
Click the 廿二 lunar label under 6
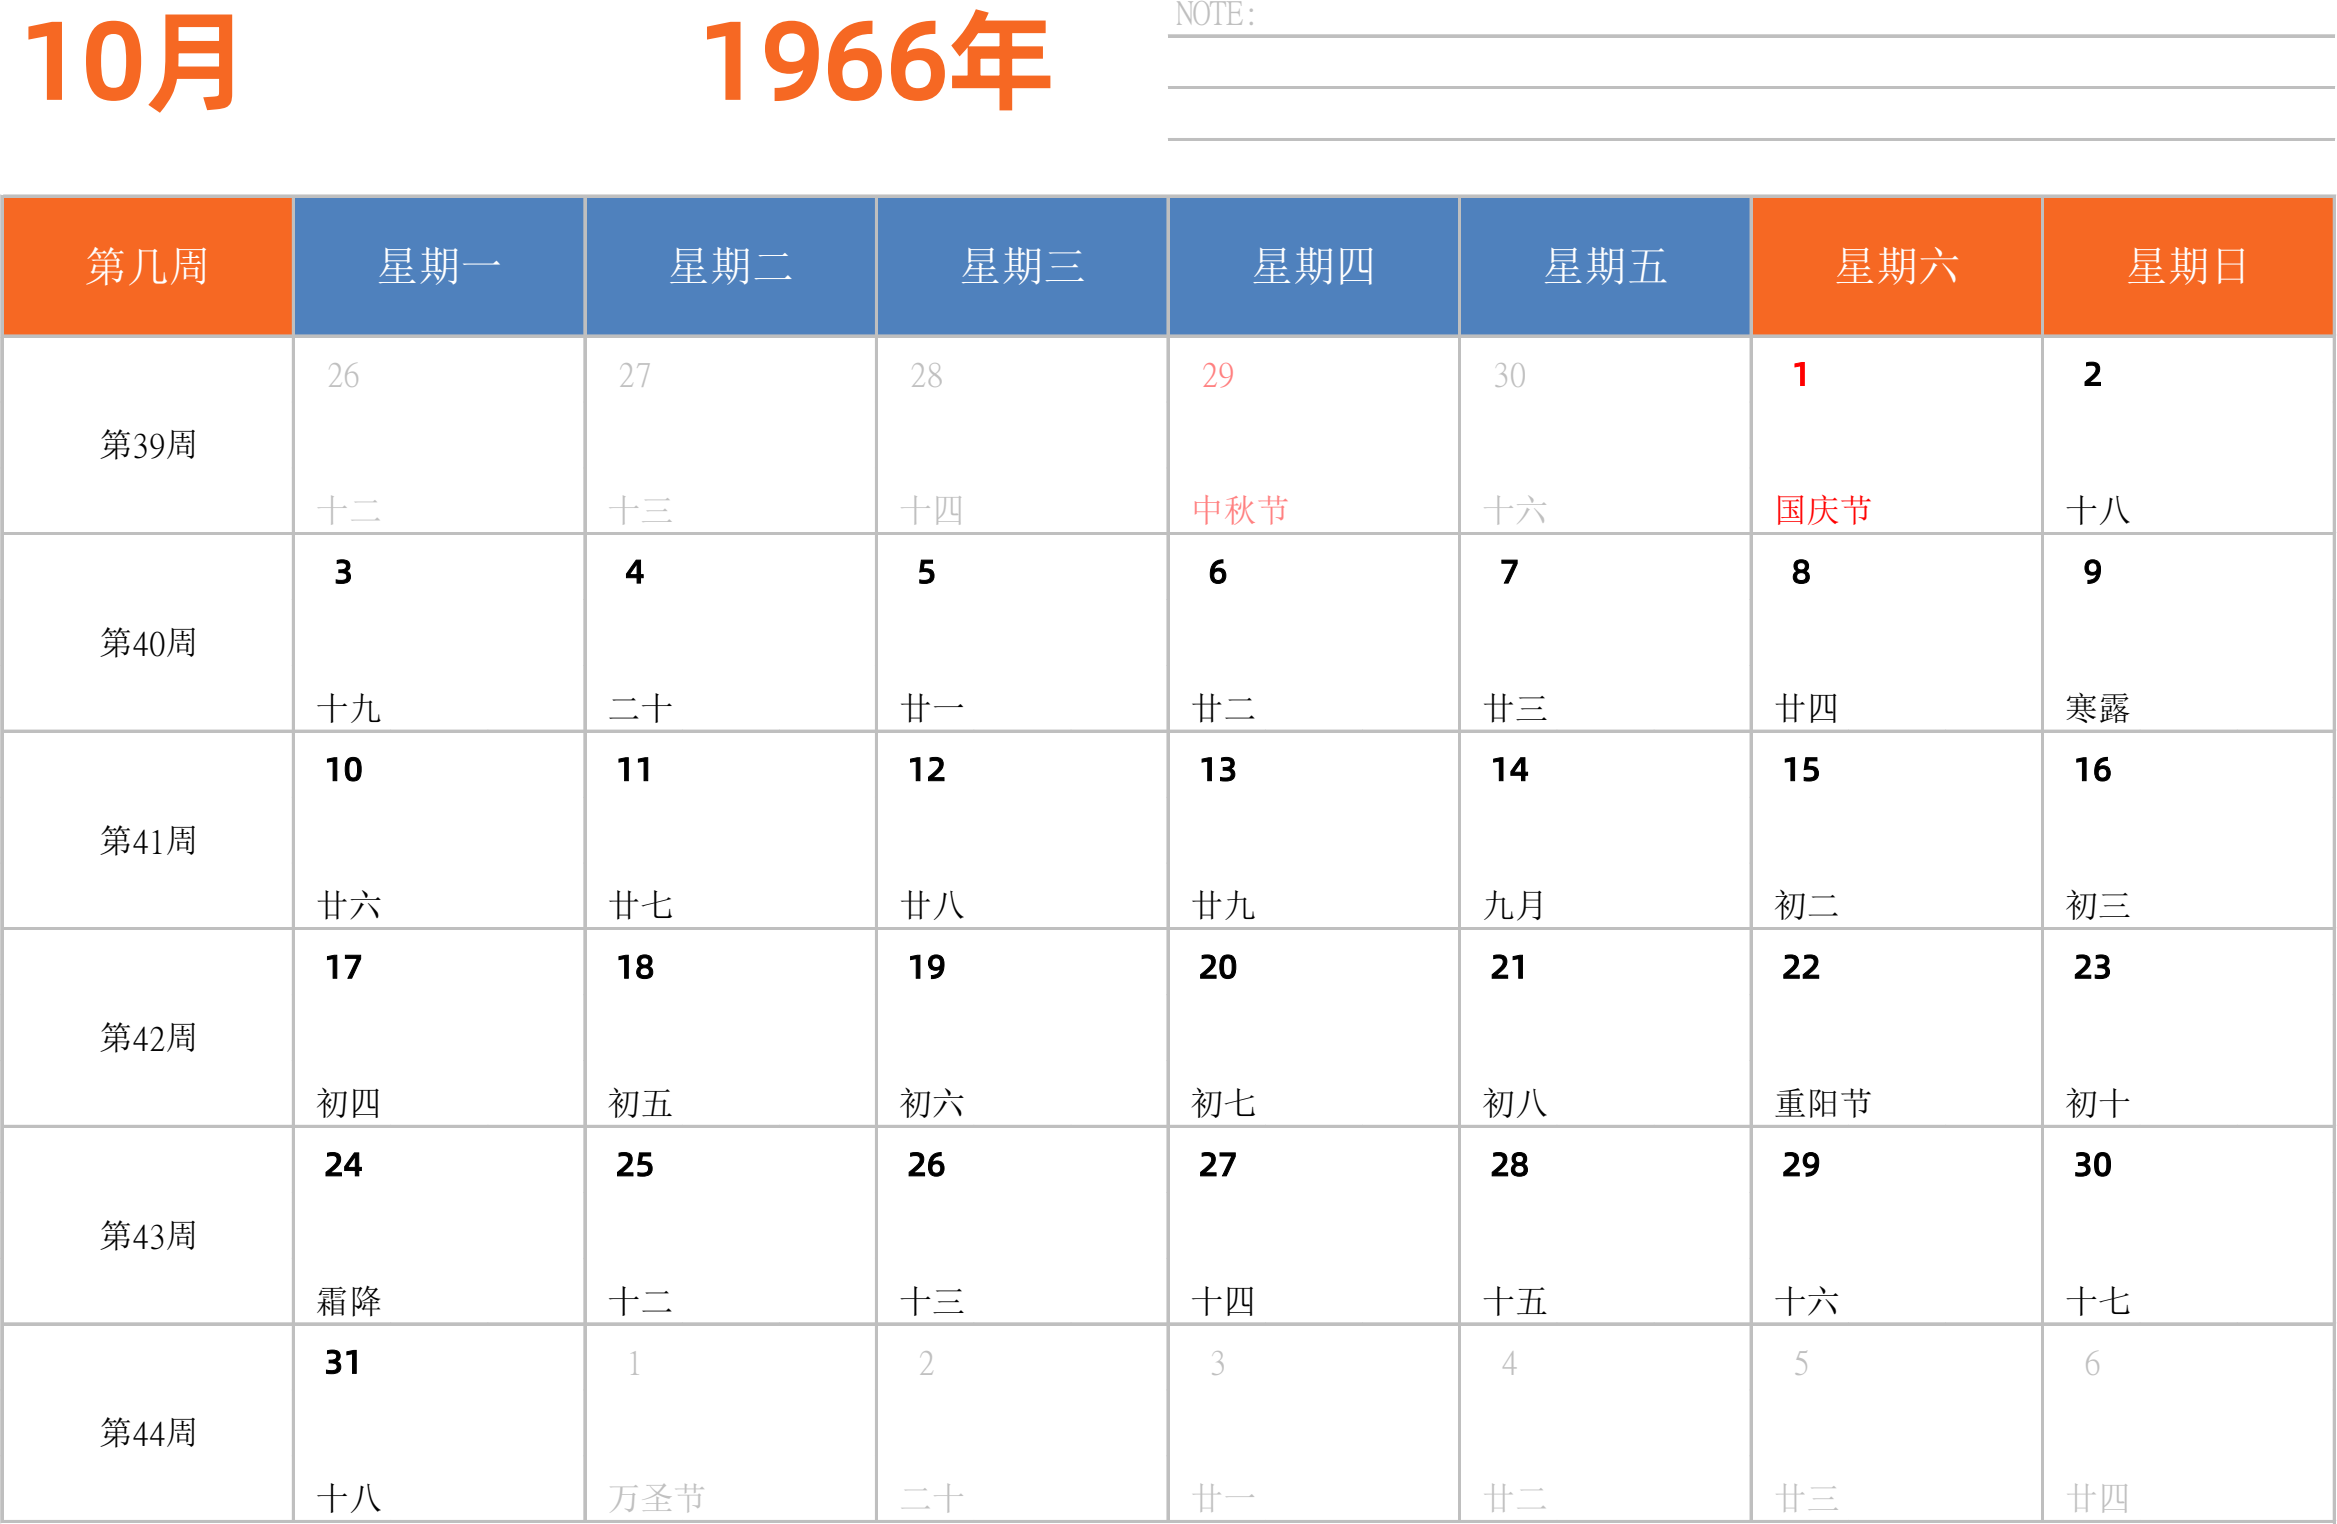tap(1224, 708)
